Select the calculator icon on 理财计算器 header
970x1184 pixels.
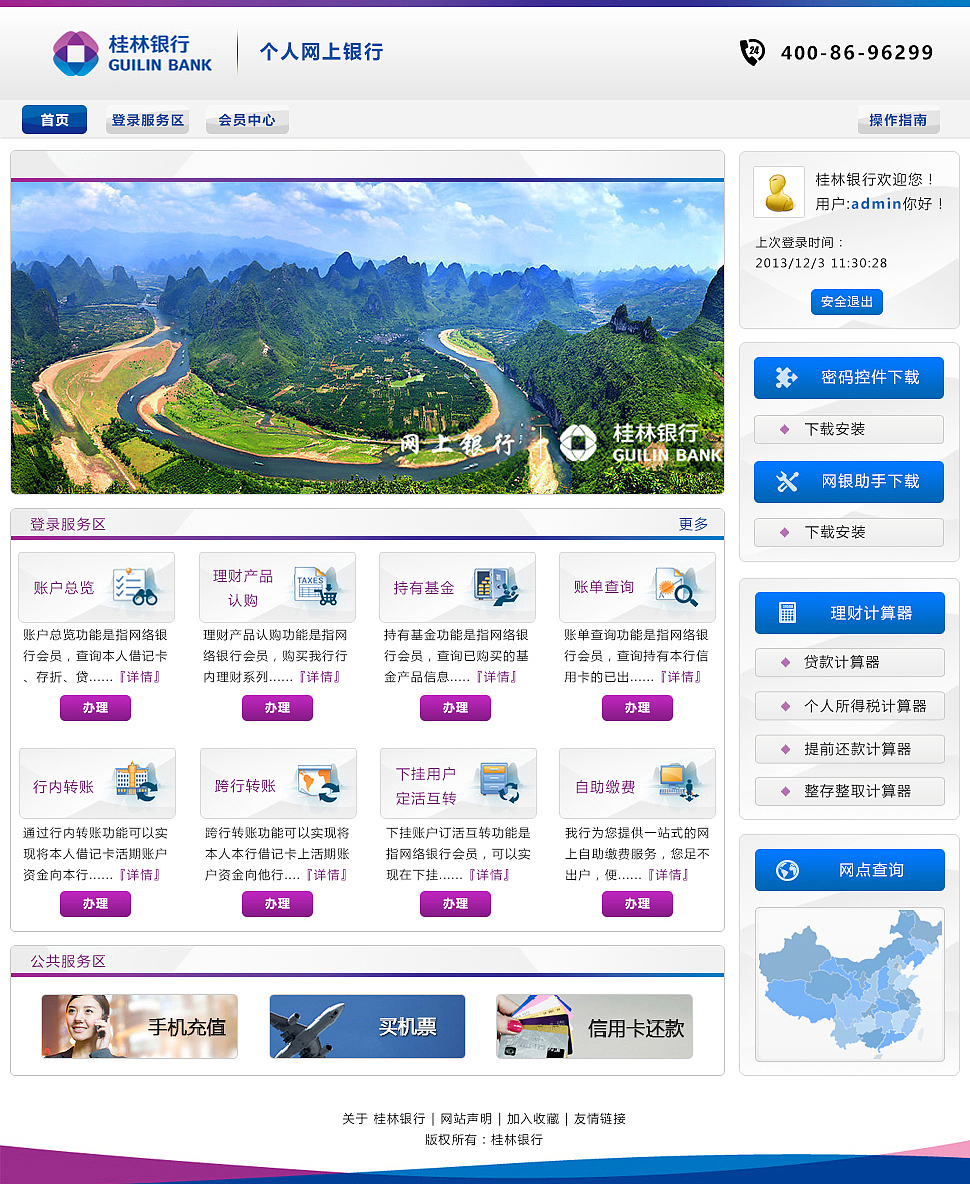789,611
